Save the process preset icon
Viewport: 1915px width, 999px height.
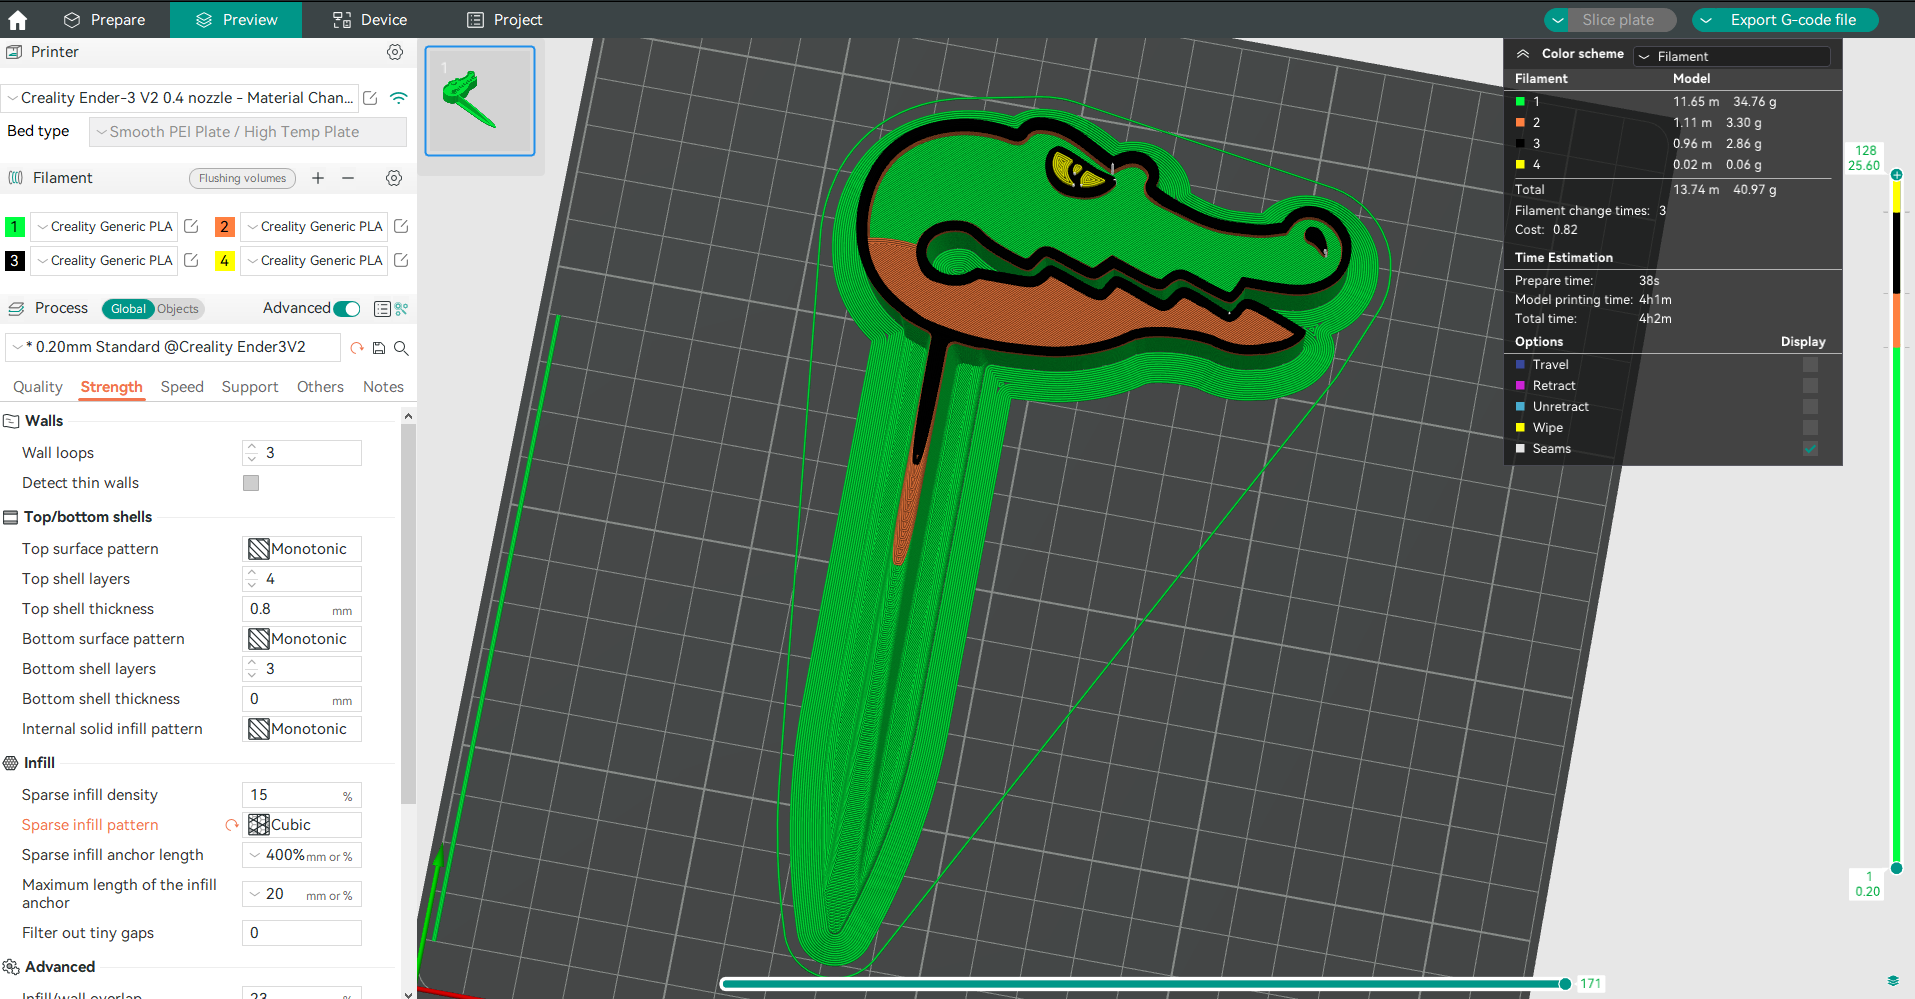pos(379,348)
